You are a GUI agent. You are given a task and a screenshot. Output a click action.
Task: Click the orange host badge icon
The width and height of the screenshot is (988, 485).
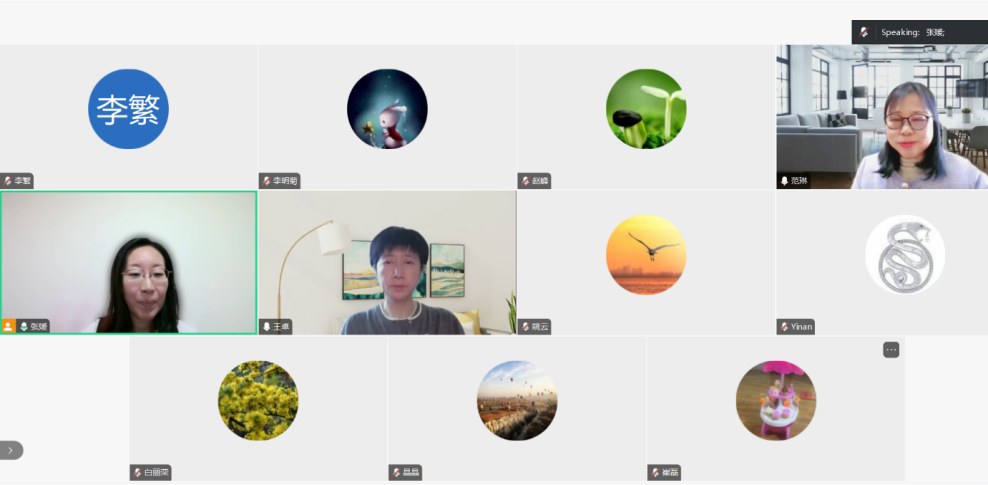[x=8, y=326]
